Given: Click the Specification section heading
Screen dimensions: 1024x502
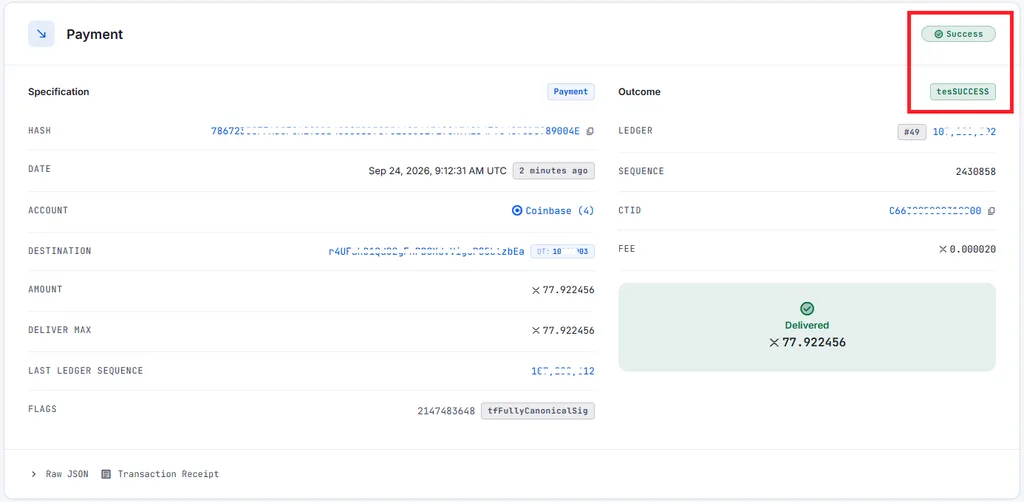Looking at the screenshot, I should coord(59,92).
